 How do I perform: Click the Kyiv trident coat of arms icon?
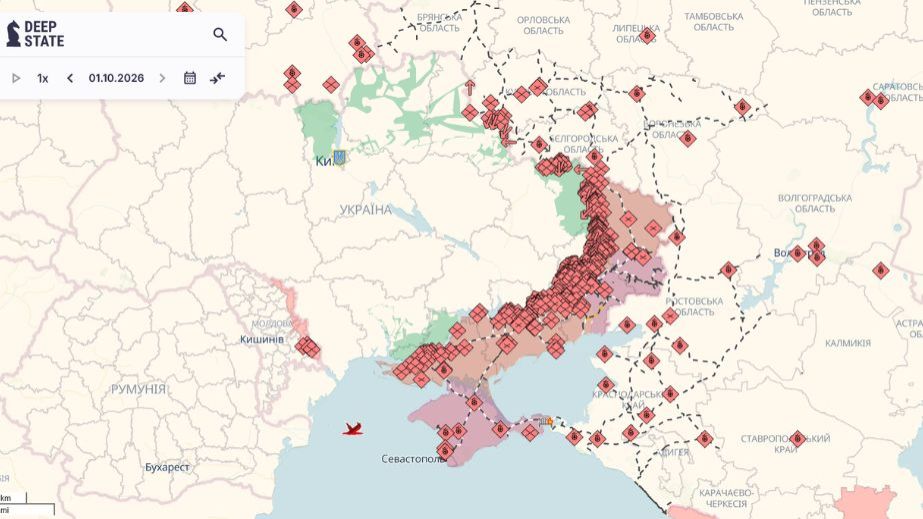pyautogui.click(x=339, y=157)
